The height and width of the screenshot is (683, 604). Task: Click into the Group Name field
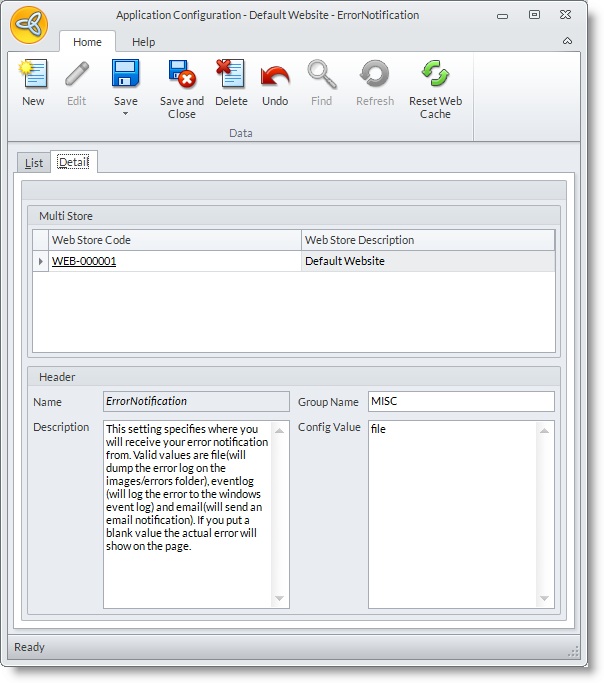coord(460,402)
